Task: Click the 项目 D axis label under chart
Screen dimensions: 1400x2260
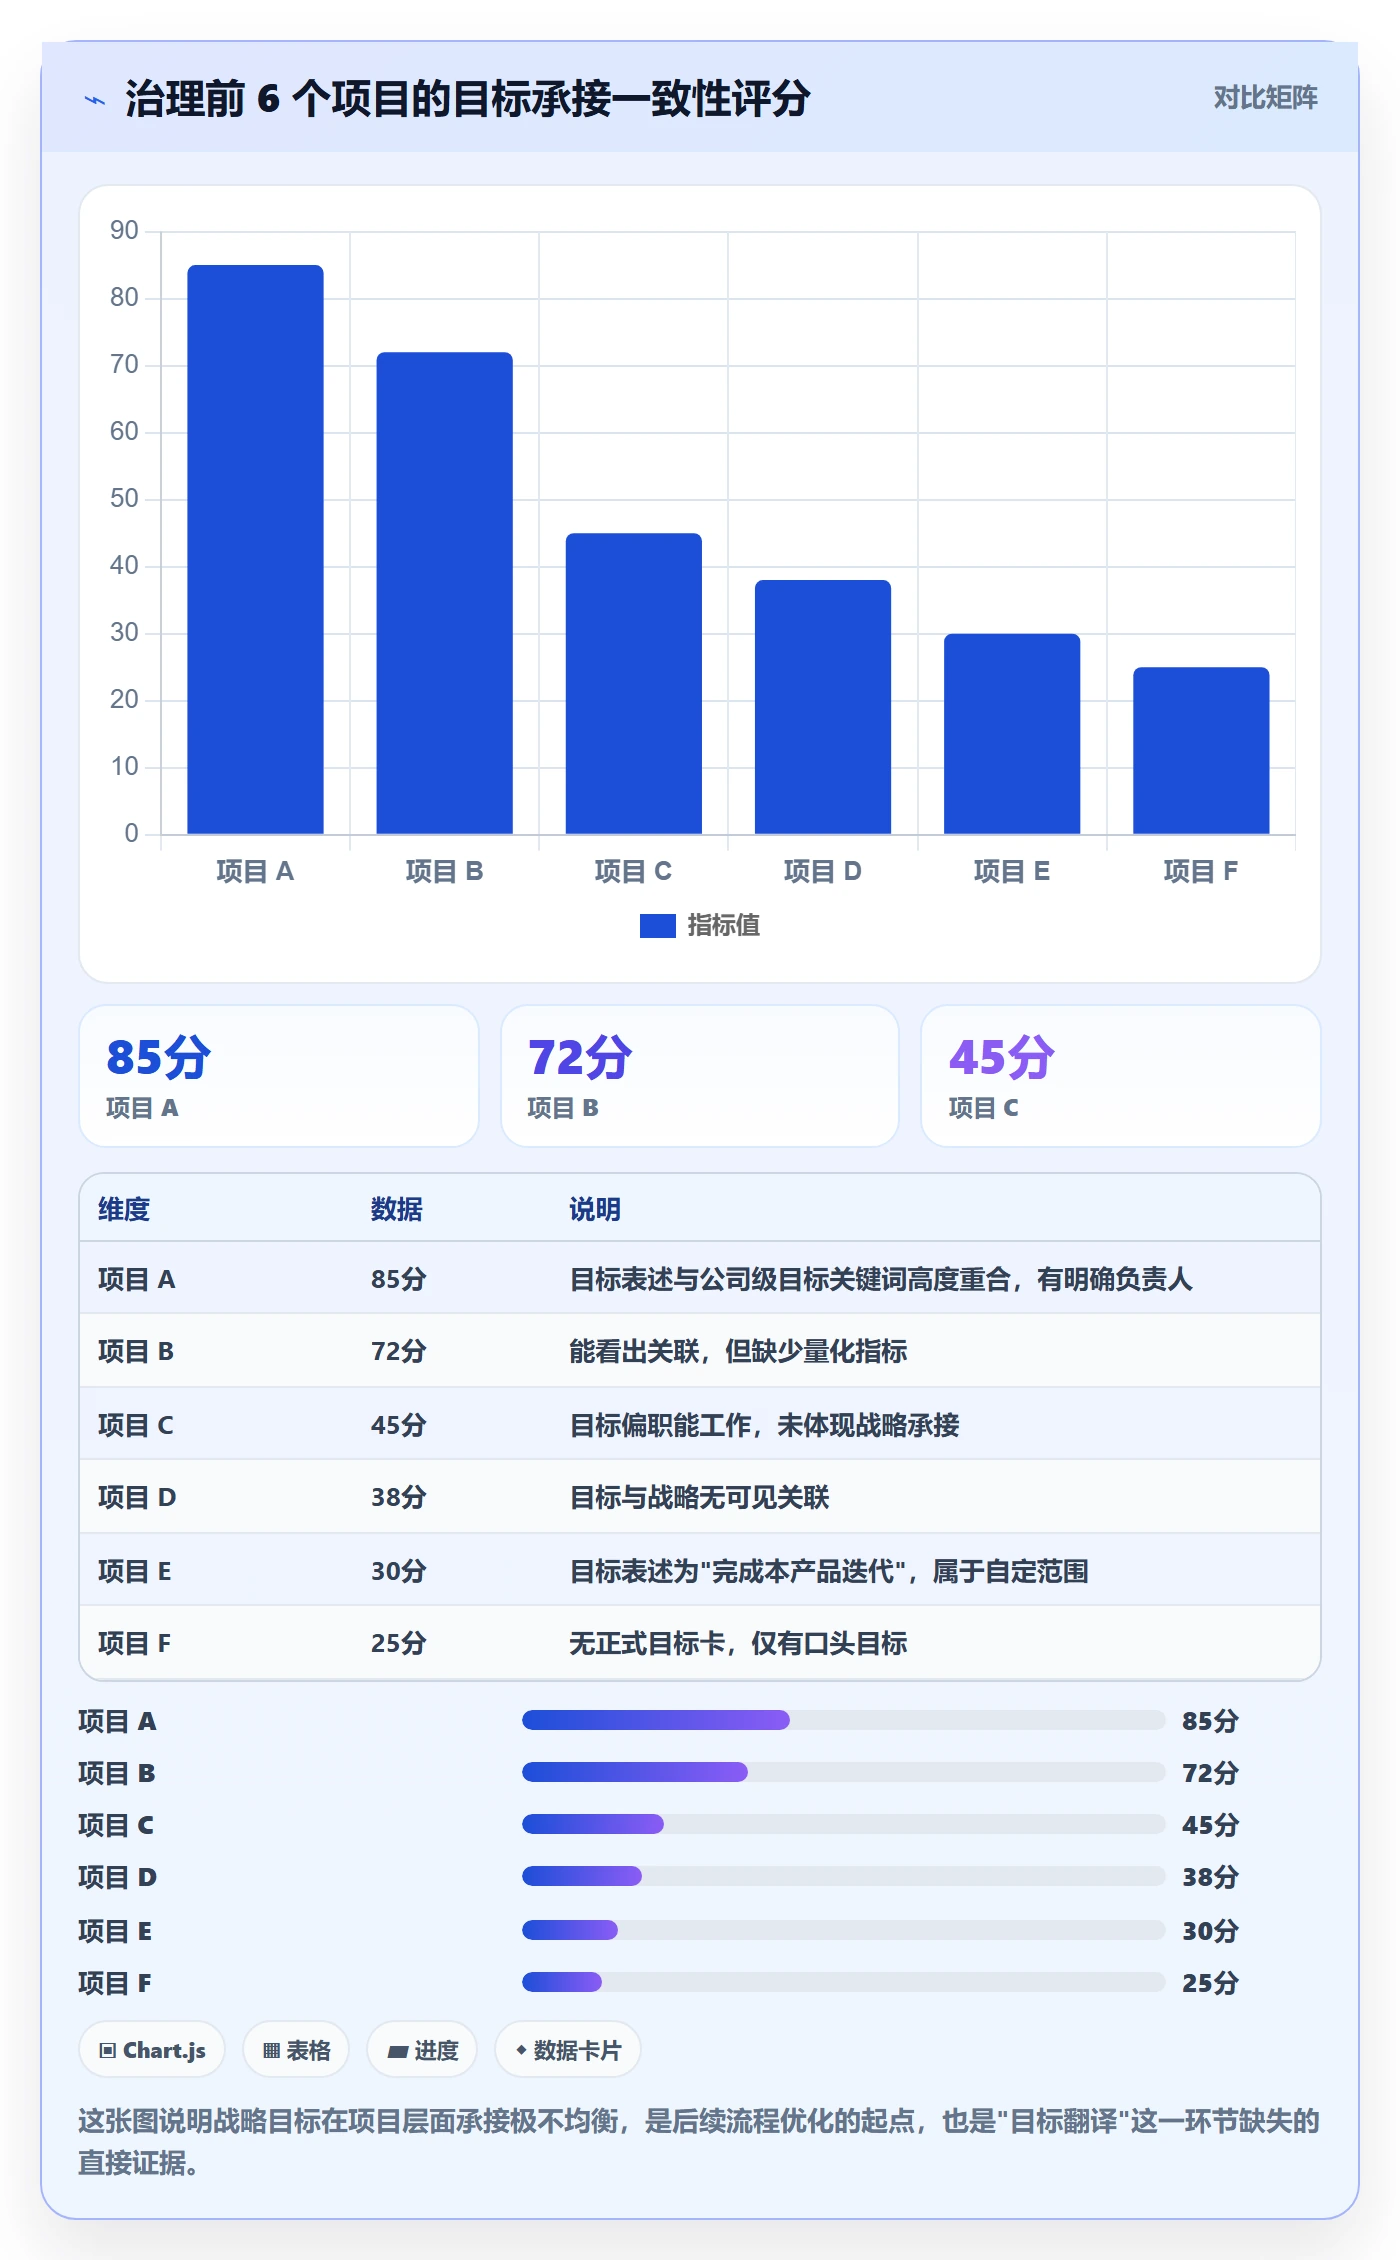Action: [823, 871]
